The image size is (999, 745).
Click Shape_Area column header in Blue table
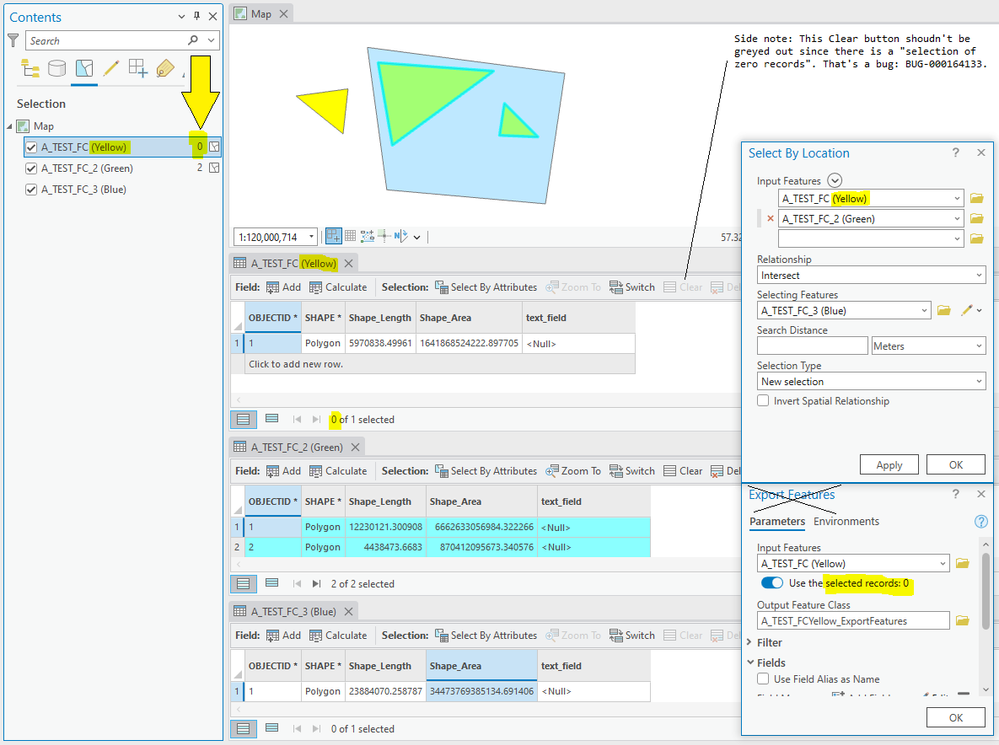point(482,666)
